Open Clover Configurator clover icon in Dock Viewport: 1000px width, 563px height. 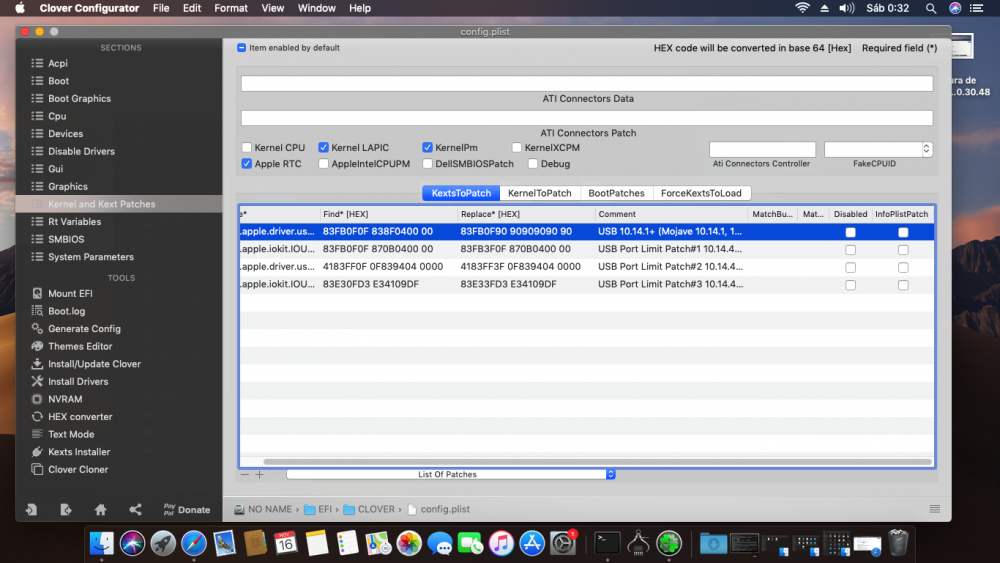(669, 543)
